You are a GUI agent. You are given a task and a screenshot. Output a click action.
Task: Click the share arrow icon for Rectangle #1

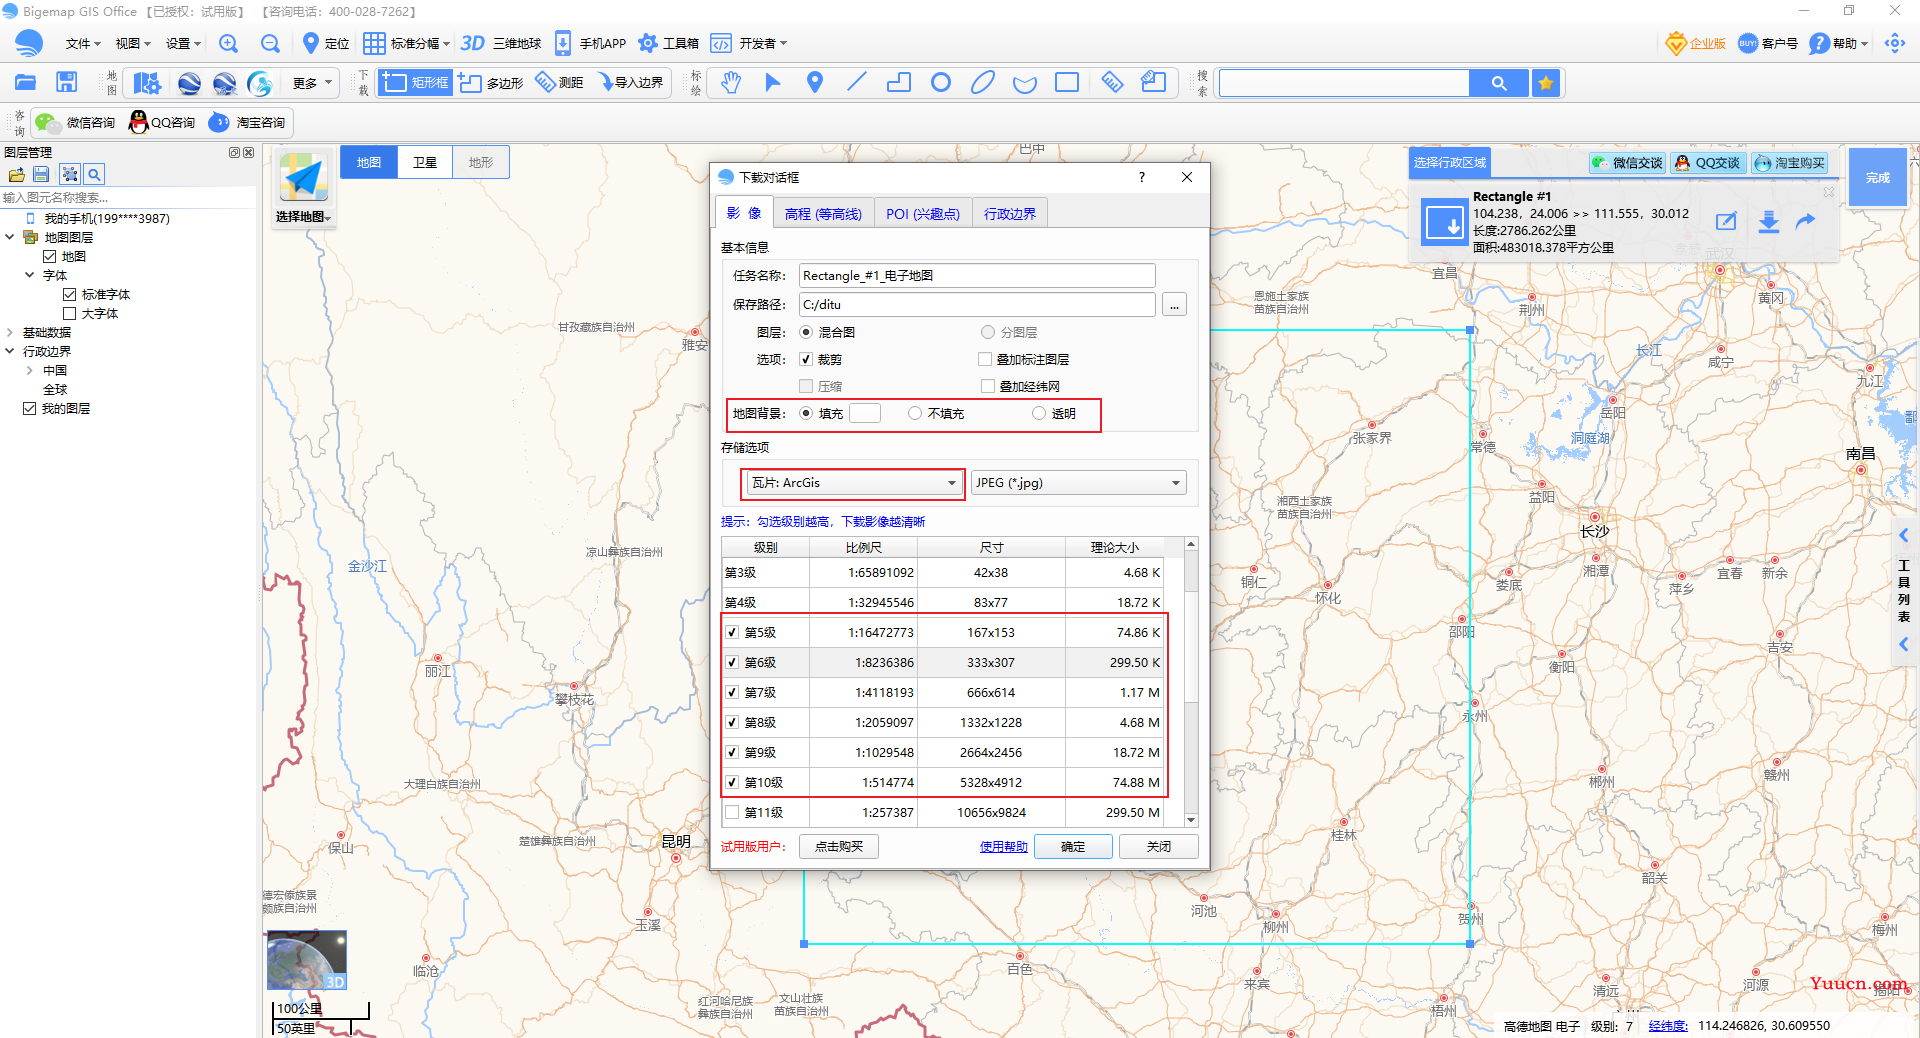(1806, 222)
